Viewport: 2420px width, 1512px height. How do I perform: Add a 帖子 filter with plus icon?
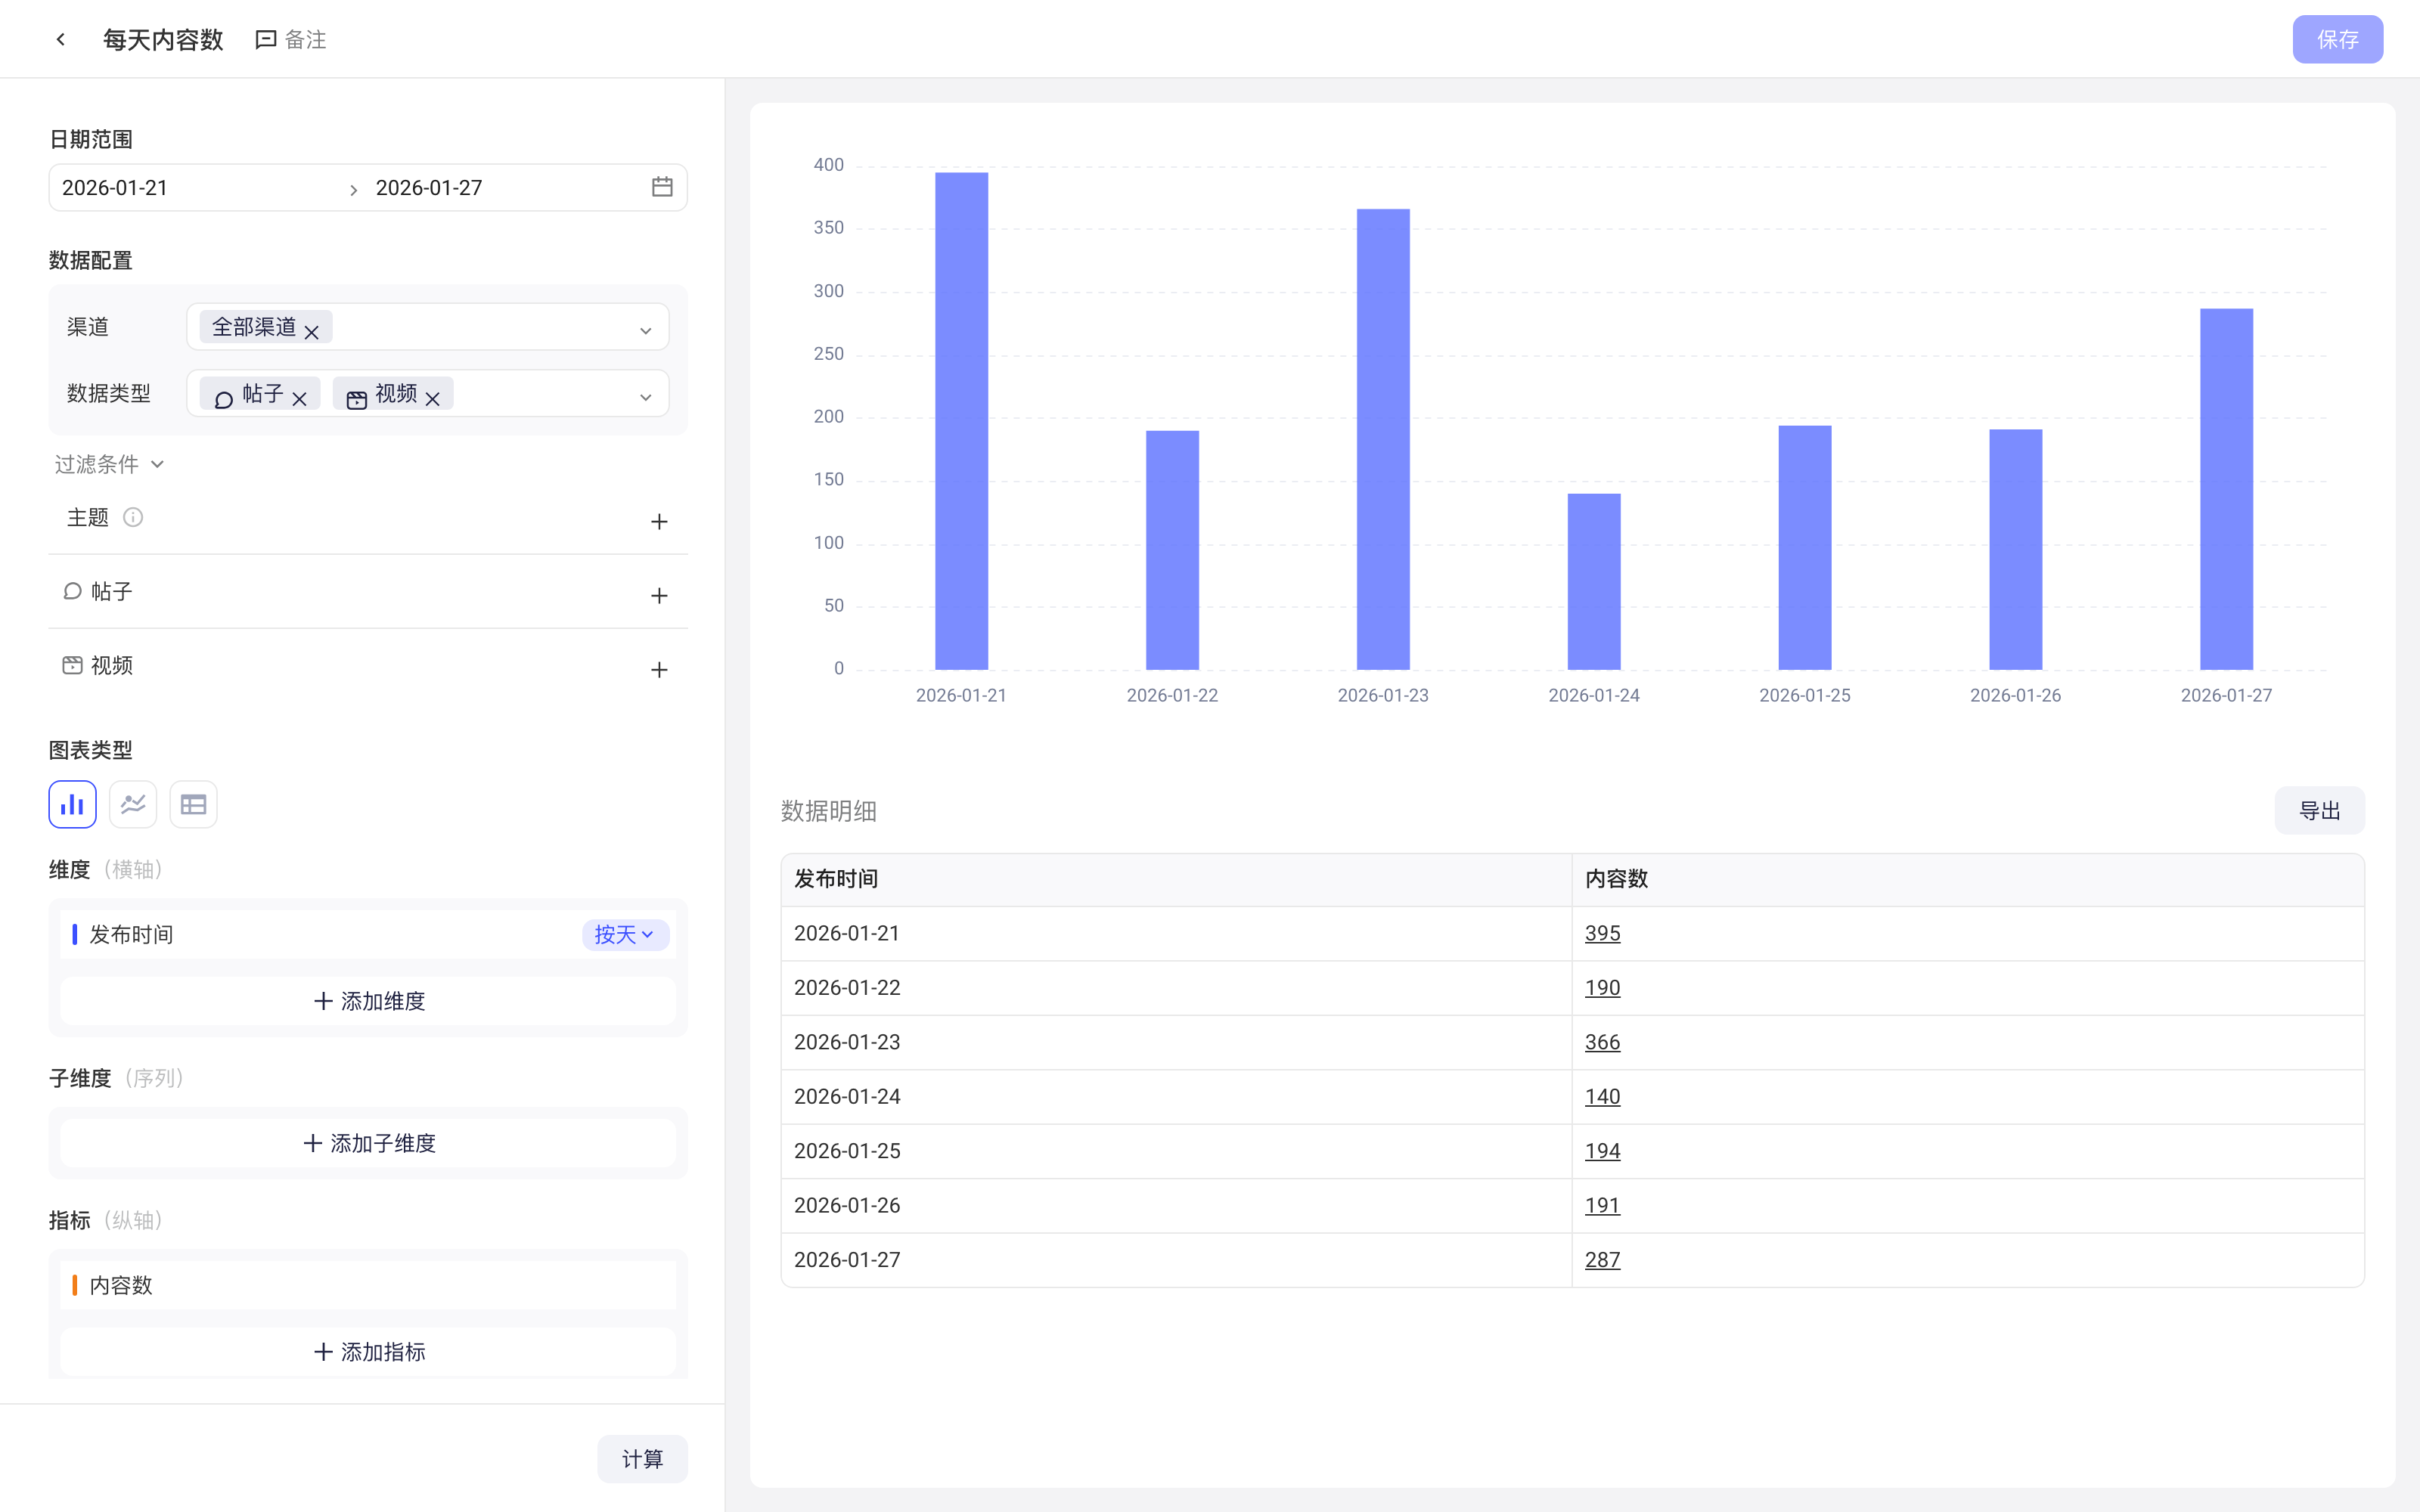pyautogui.click(x=659, y=595)
